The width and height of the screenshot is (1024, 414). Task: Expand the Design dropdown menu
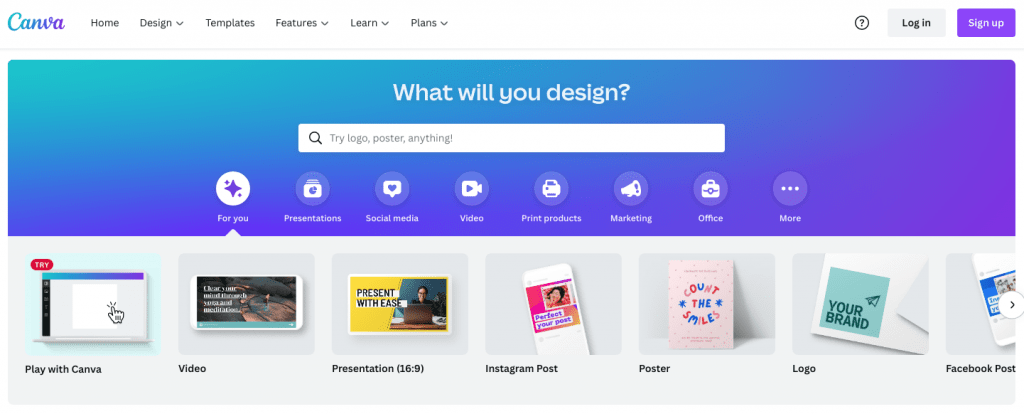162,23
